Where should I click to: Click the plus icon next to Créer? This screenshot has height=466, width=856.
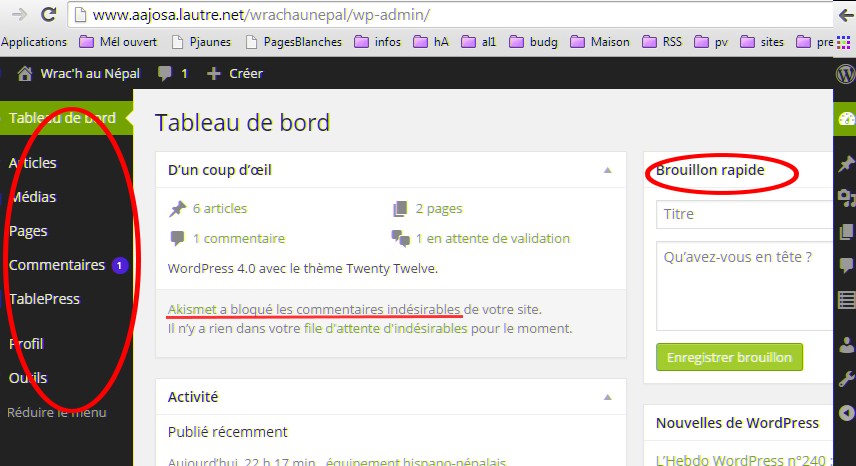(213, 73)
